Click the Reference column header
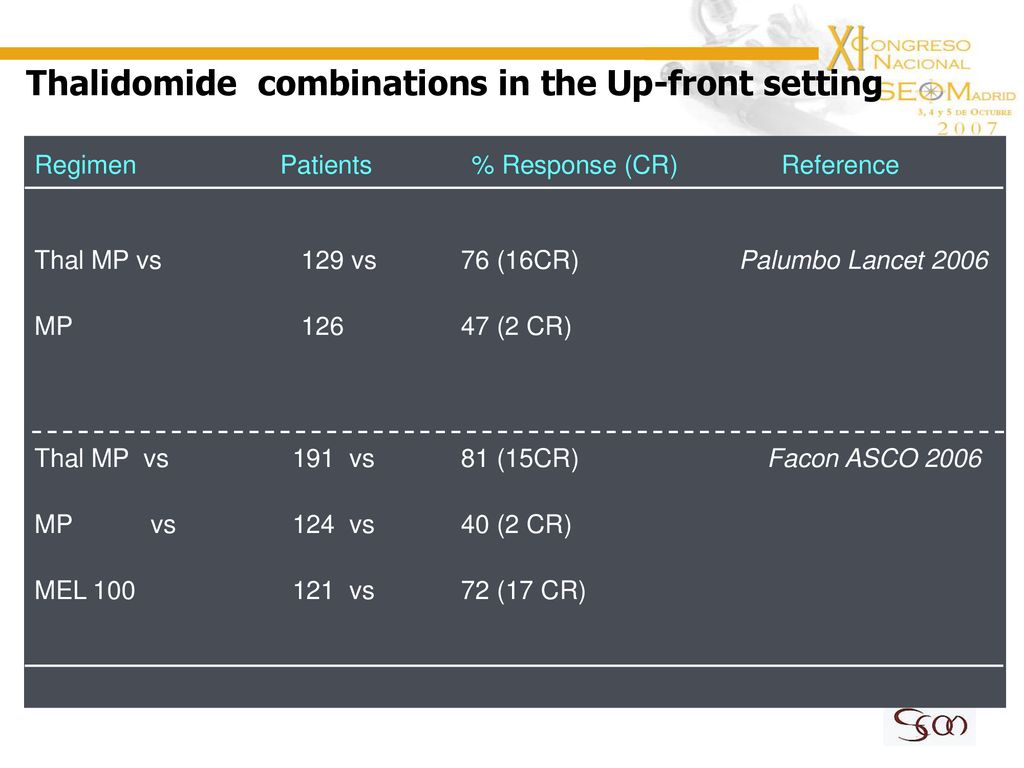1024x768 pixels. (x=840, y=165)
